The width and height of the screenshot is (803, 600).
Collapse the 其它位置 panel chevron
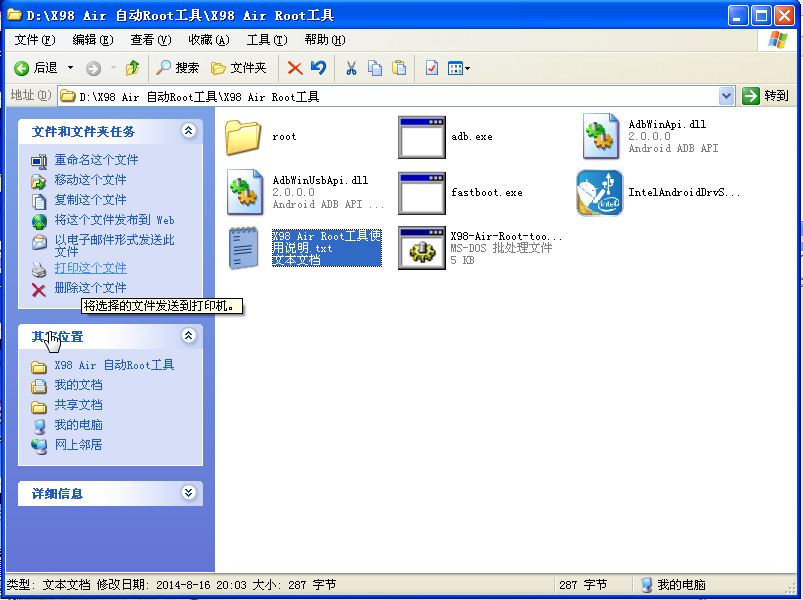tap(188, 336)
